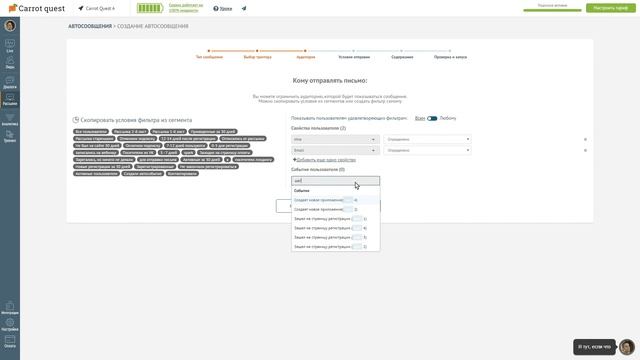The height and width of the screenshot is (360, 640).
Task: Open the Оплата section in the sidebar
Action: coord(10,342)
